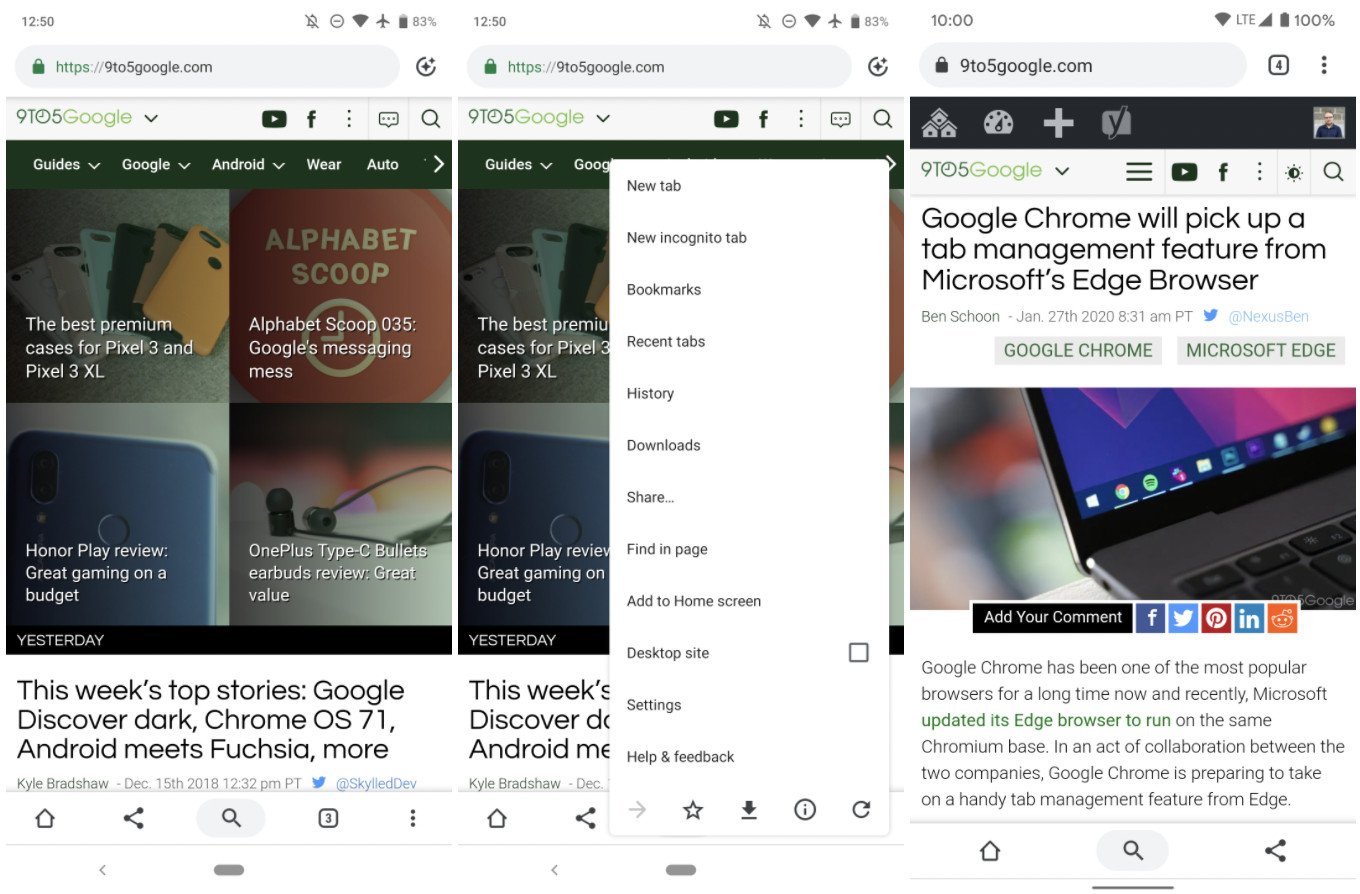Expand 9to5Google logo chevron on article screen
1360x894 pixels.
1062,171
